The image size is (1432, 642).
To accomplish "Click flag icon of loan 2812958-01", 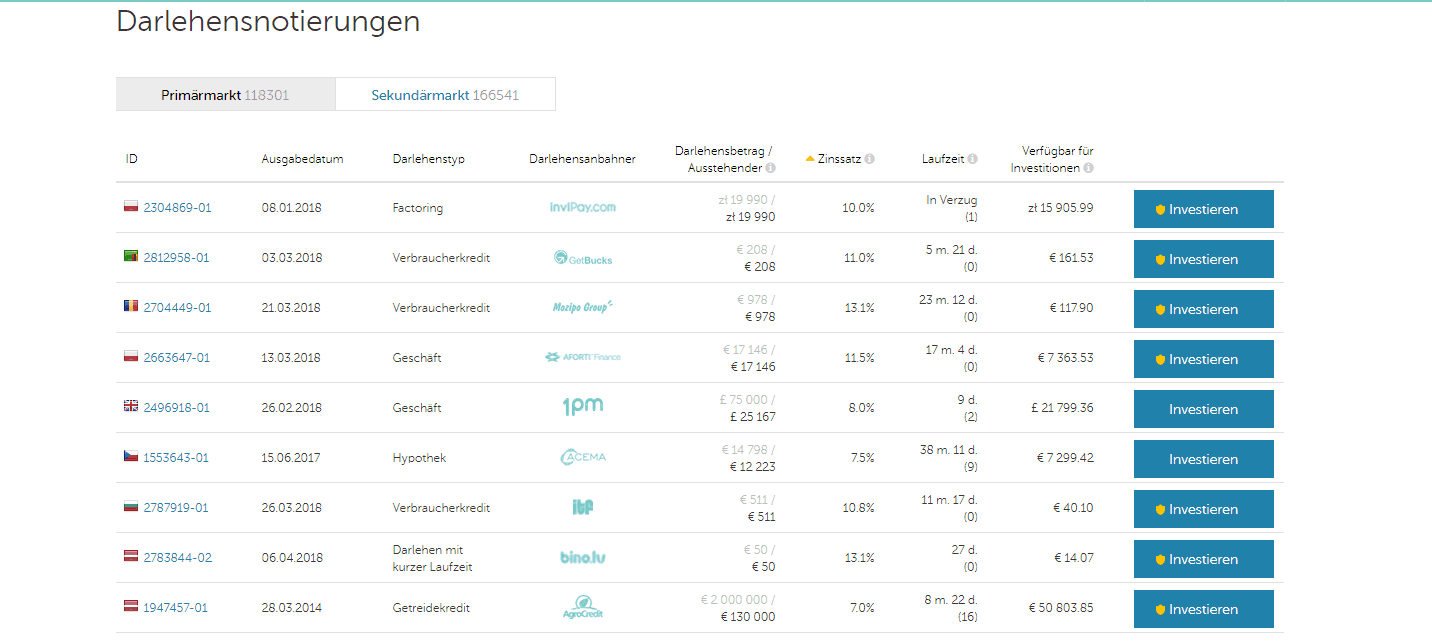I will click(x=130, y=257).
